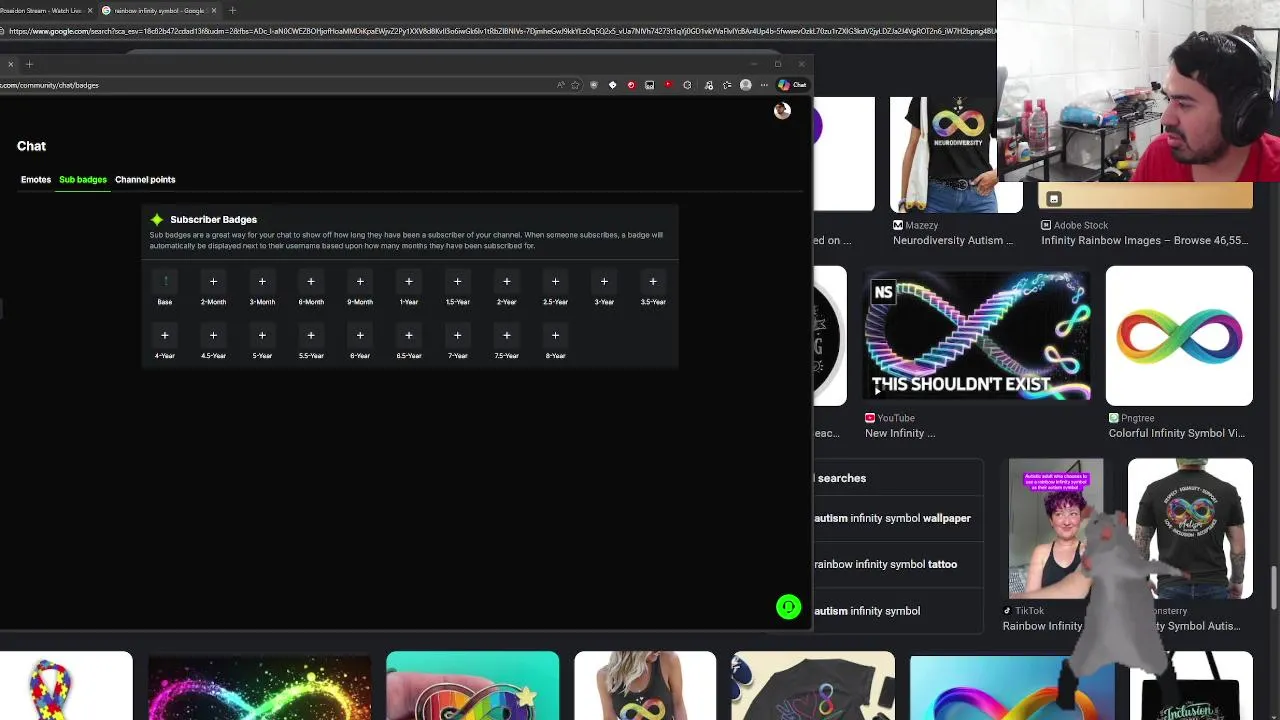1280x720 pixels.
Task: Open the Neurodiversity tote bag image
Action: click(956, 155)
